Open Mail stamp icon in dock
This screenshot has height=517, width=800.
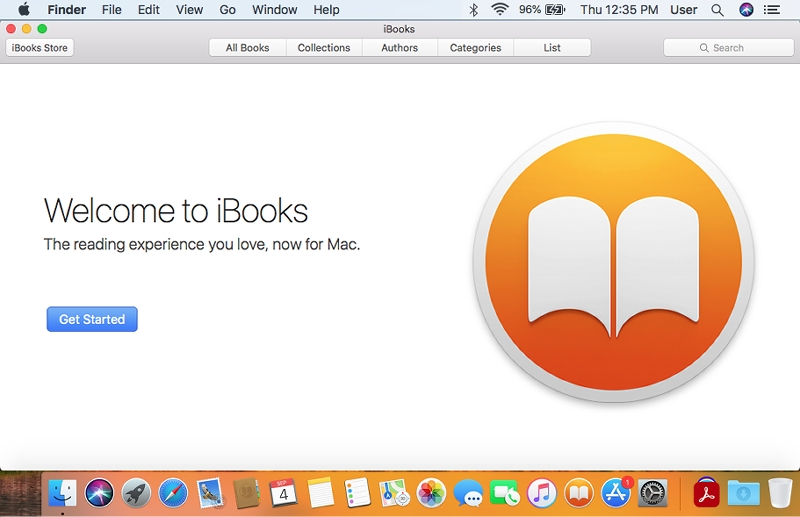(210, 494)
